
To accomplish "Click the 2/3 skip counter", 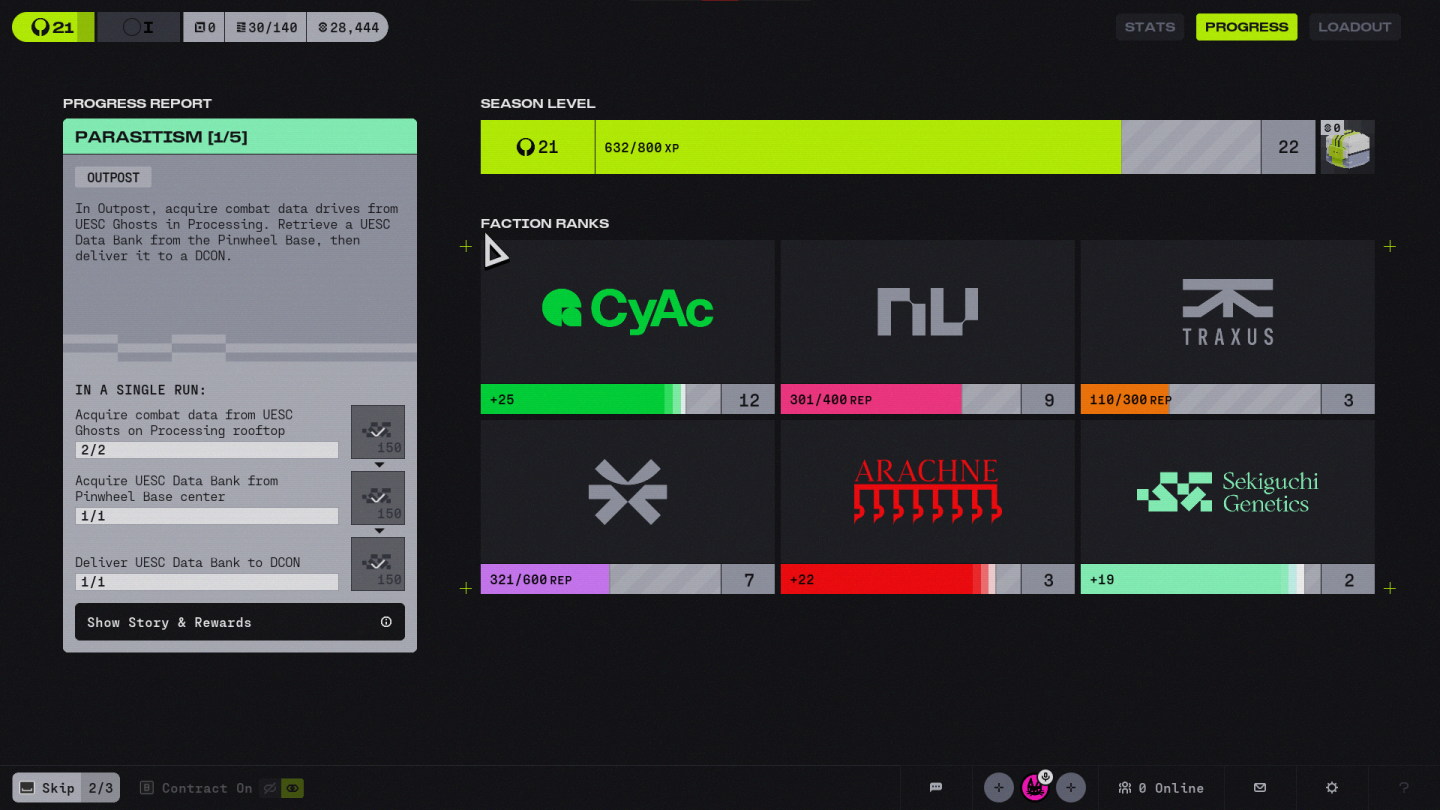I will 101,787.
